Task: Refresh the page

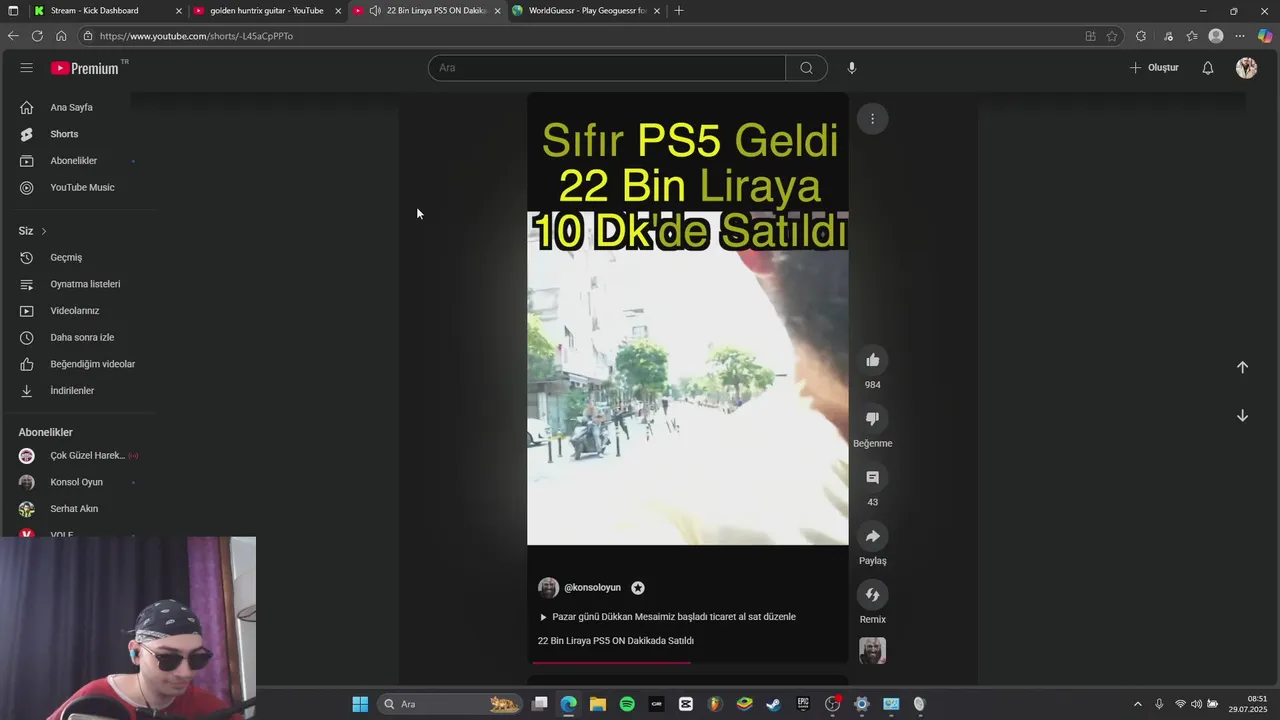Action: (37, 36)
